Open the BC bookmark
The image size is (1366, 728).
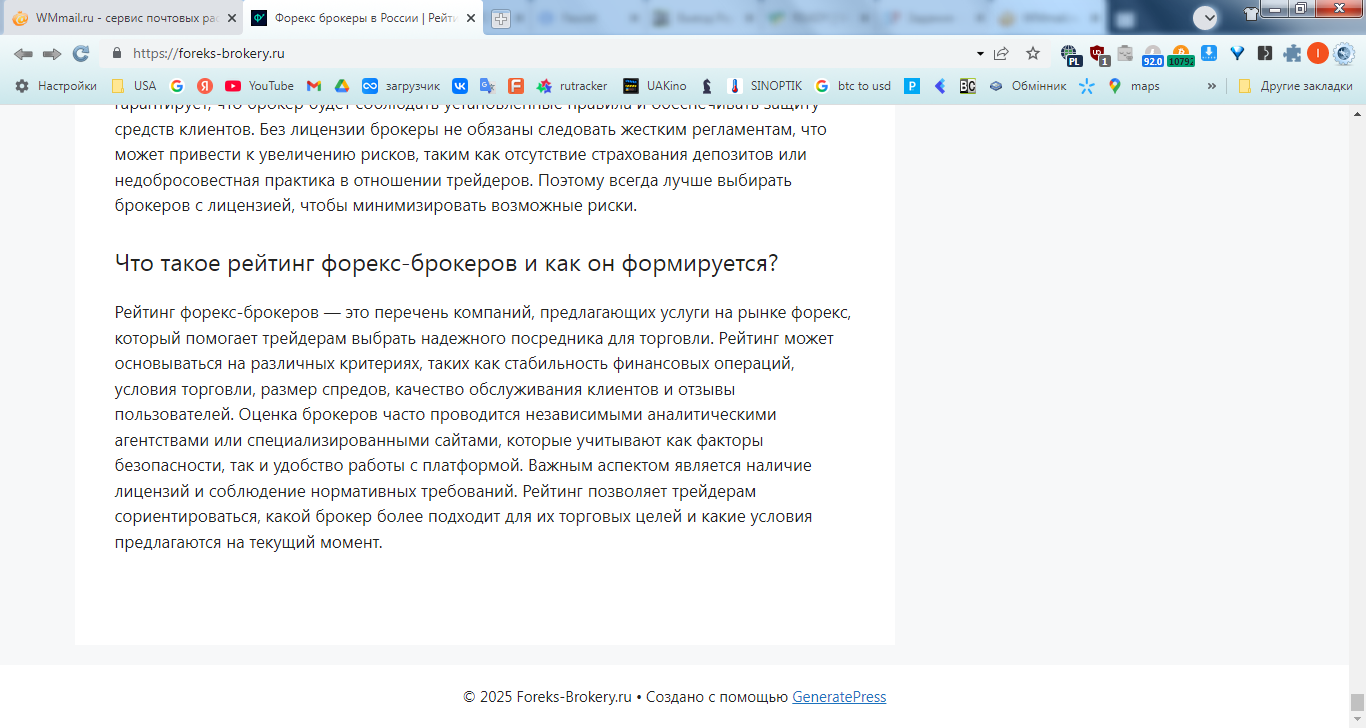click(968, 86)
